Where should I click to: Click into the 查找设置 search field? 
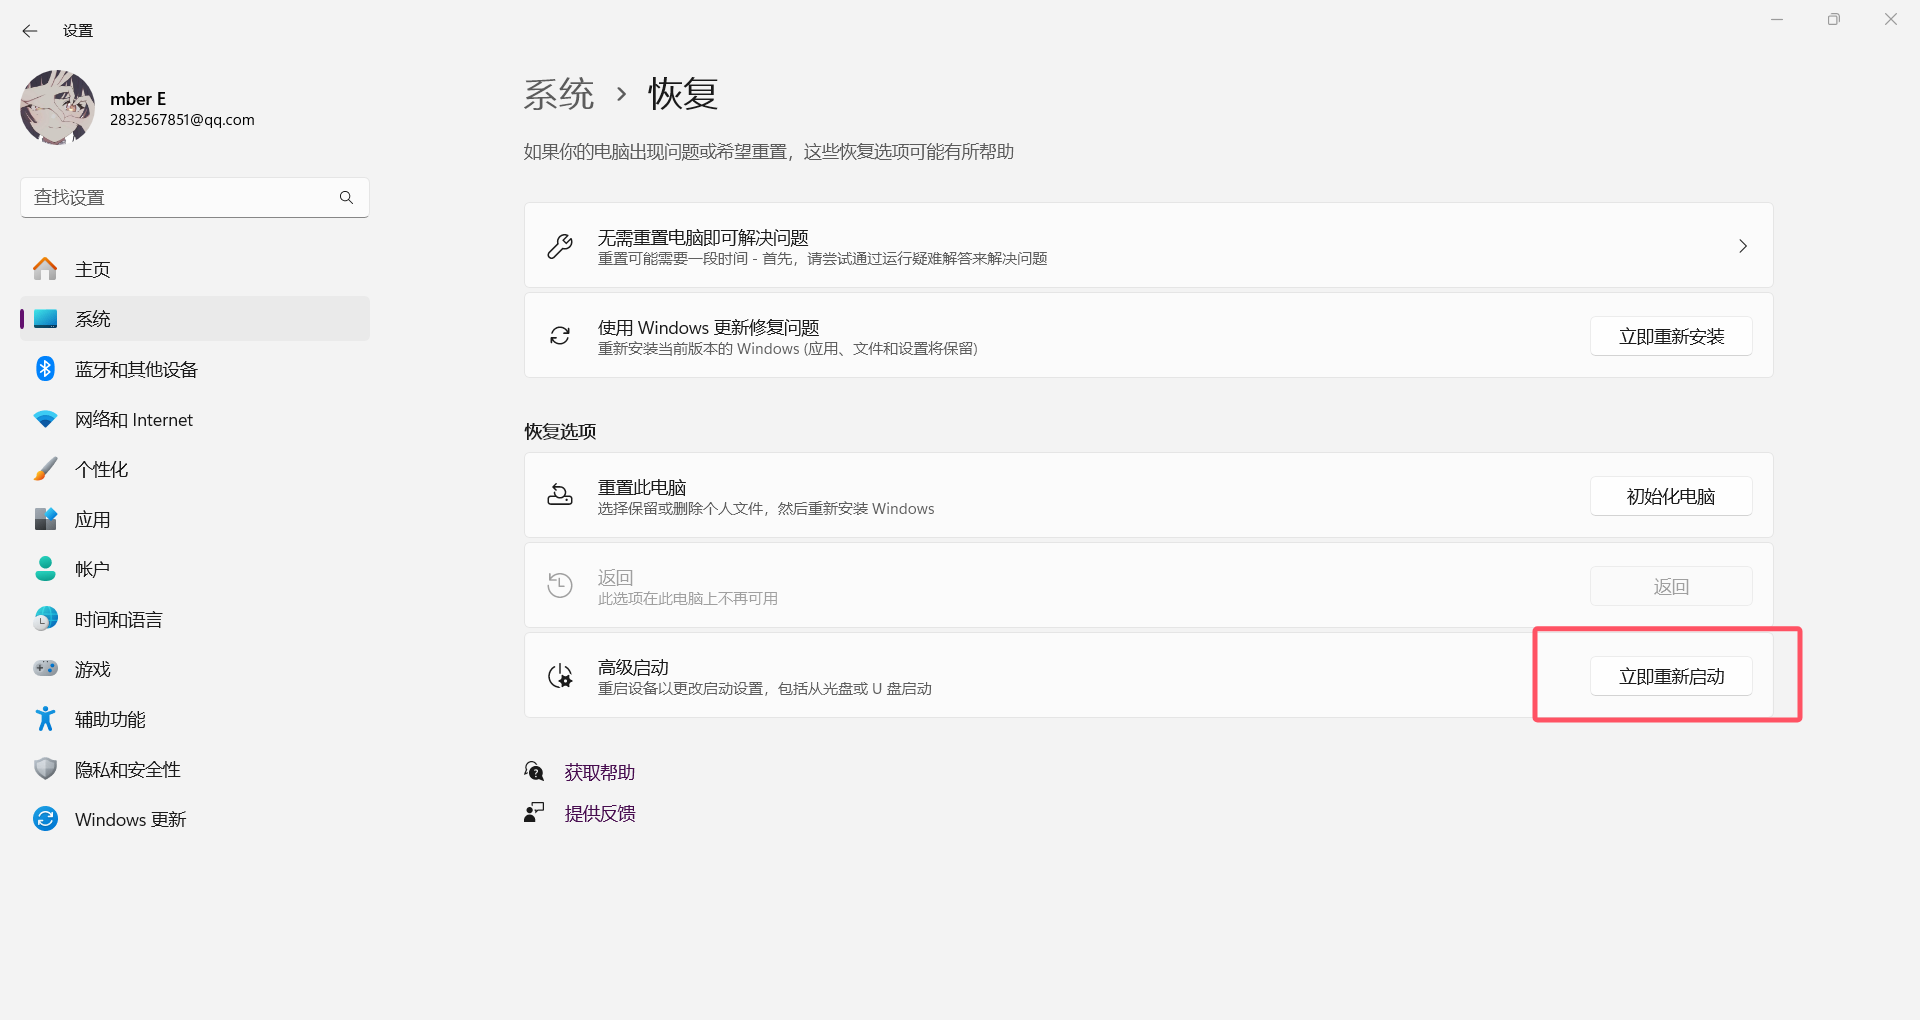(x=180, y=198)
